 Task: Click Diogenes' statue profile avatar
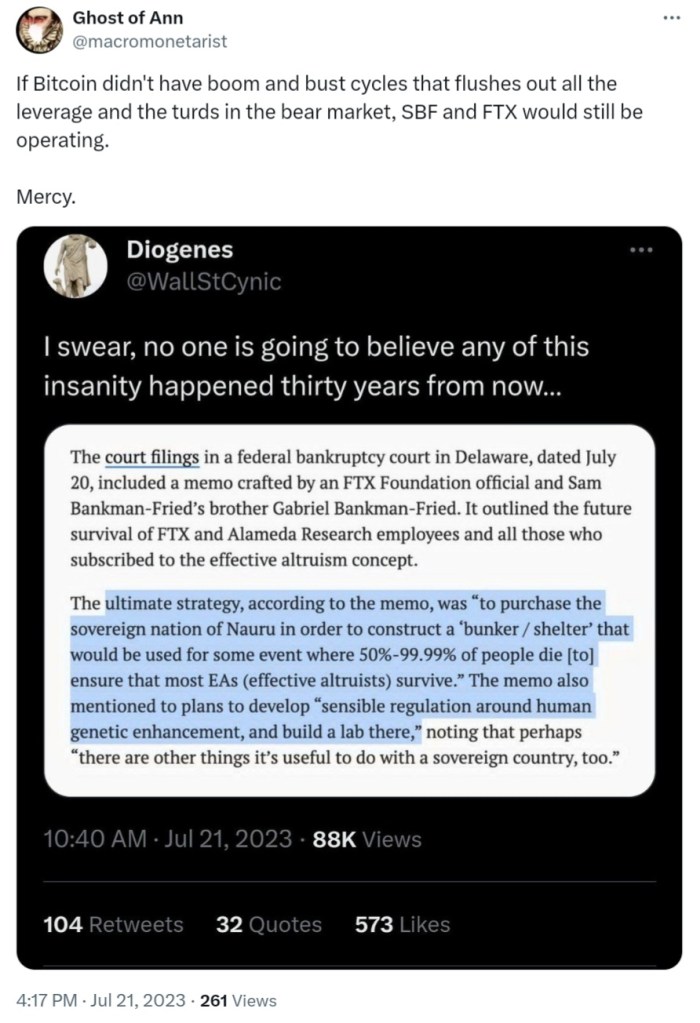[x=76, y=265]
